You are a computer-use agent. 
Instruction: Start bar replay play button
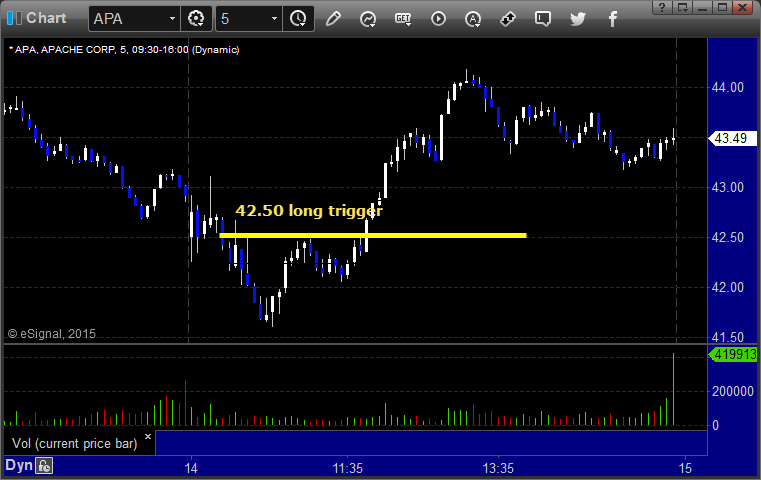438,19
